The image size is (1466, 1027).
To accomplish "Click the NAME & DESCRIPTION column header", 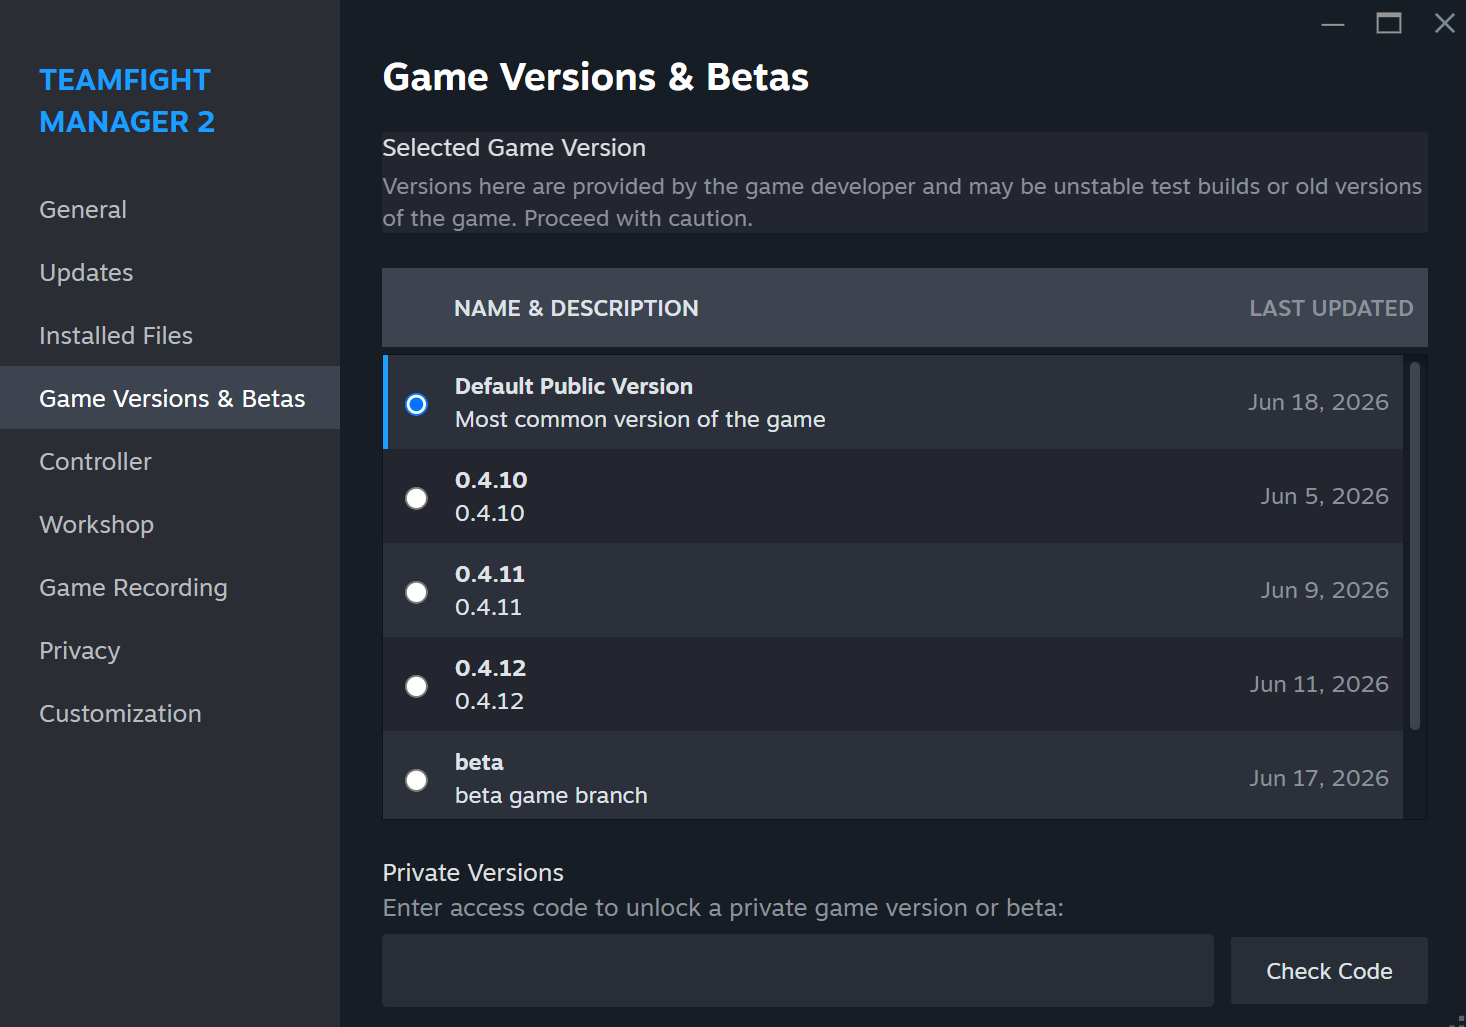I will [576, 308].
